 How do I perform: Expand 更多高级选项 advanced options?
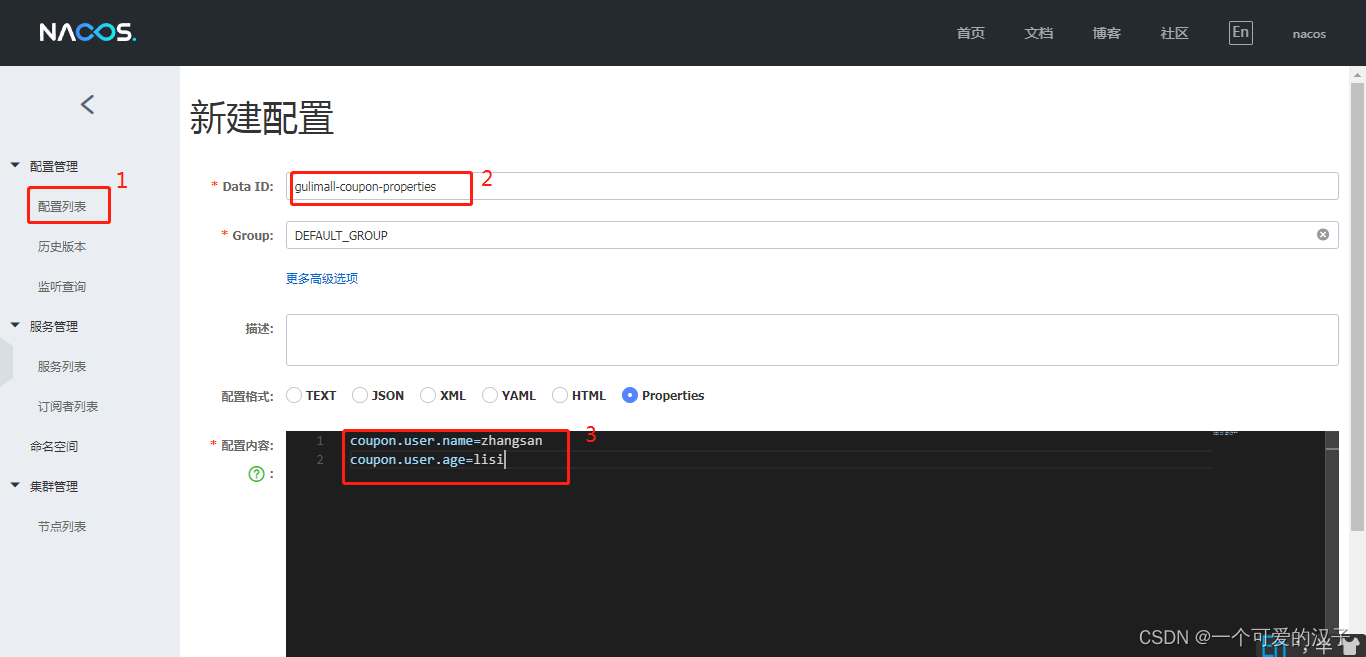click(x=322, y=279)
